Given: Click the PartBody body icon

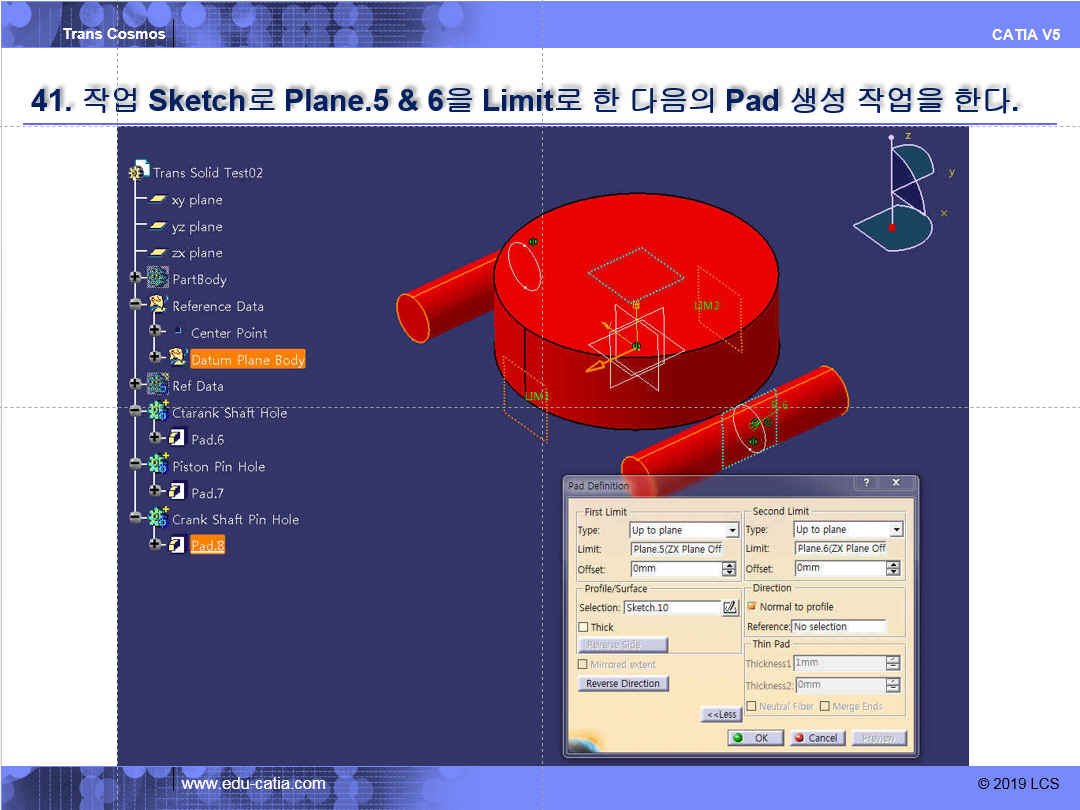Looking at the screenshot, I should click(x=158, y=279).
